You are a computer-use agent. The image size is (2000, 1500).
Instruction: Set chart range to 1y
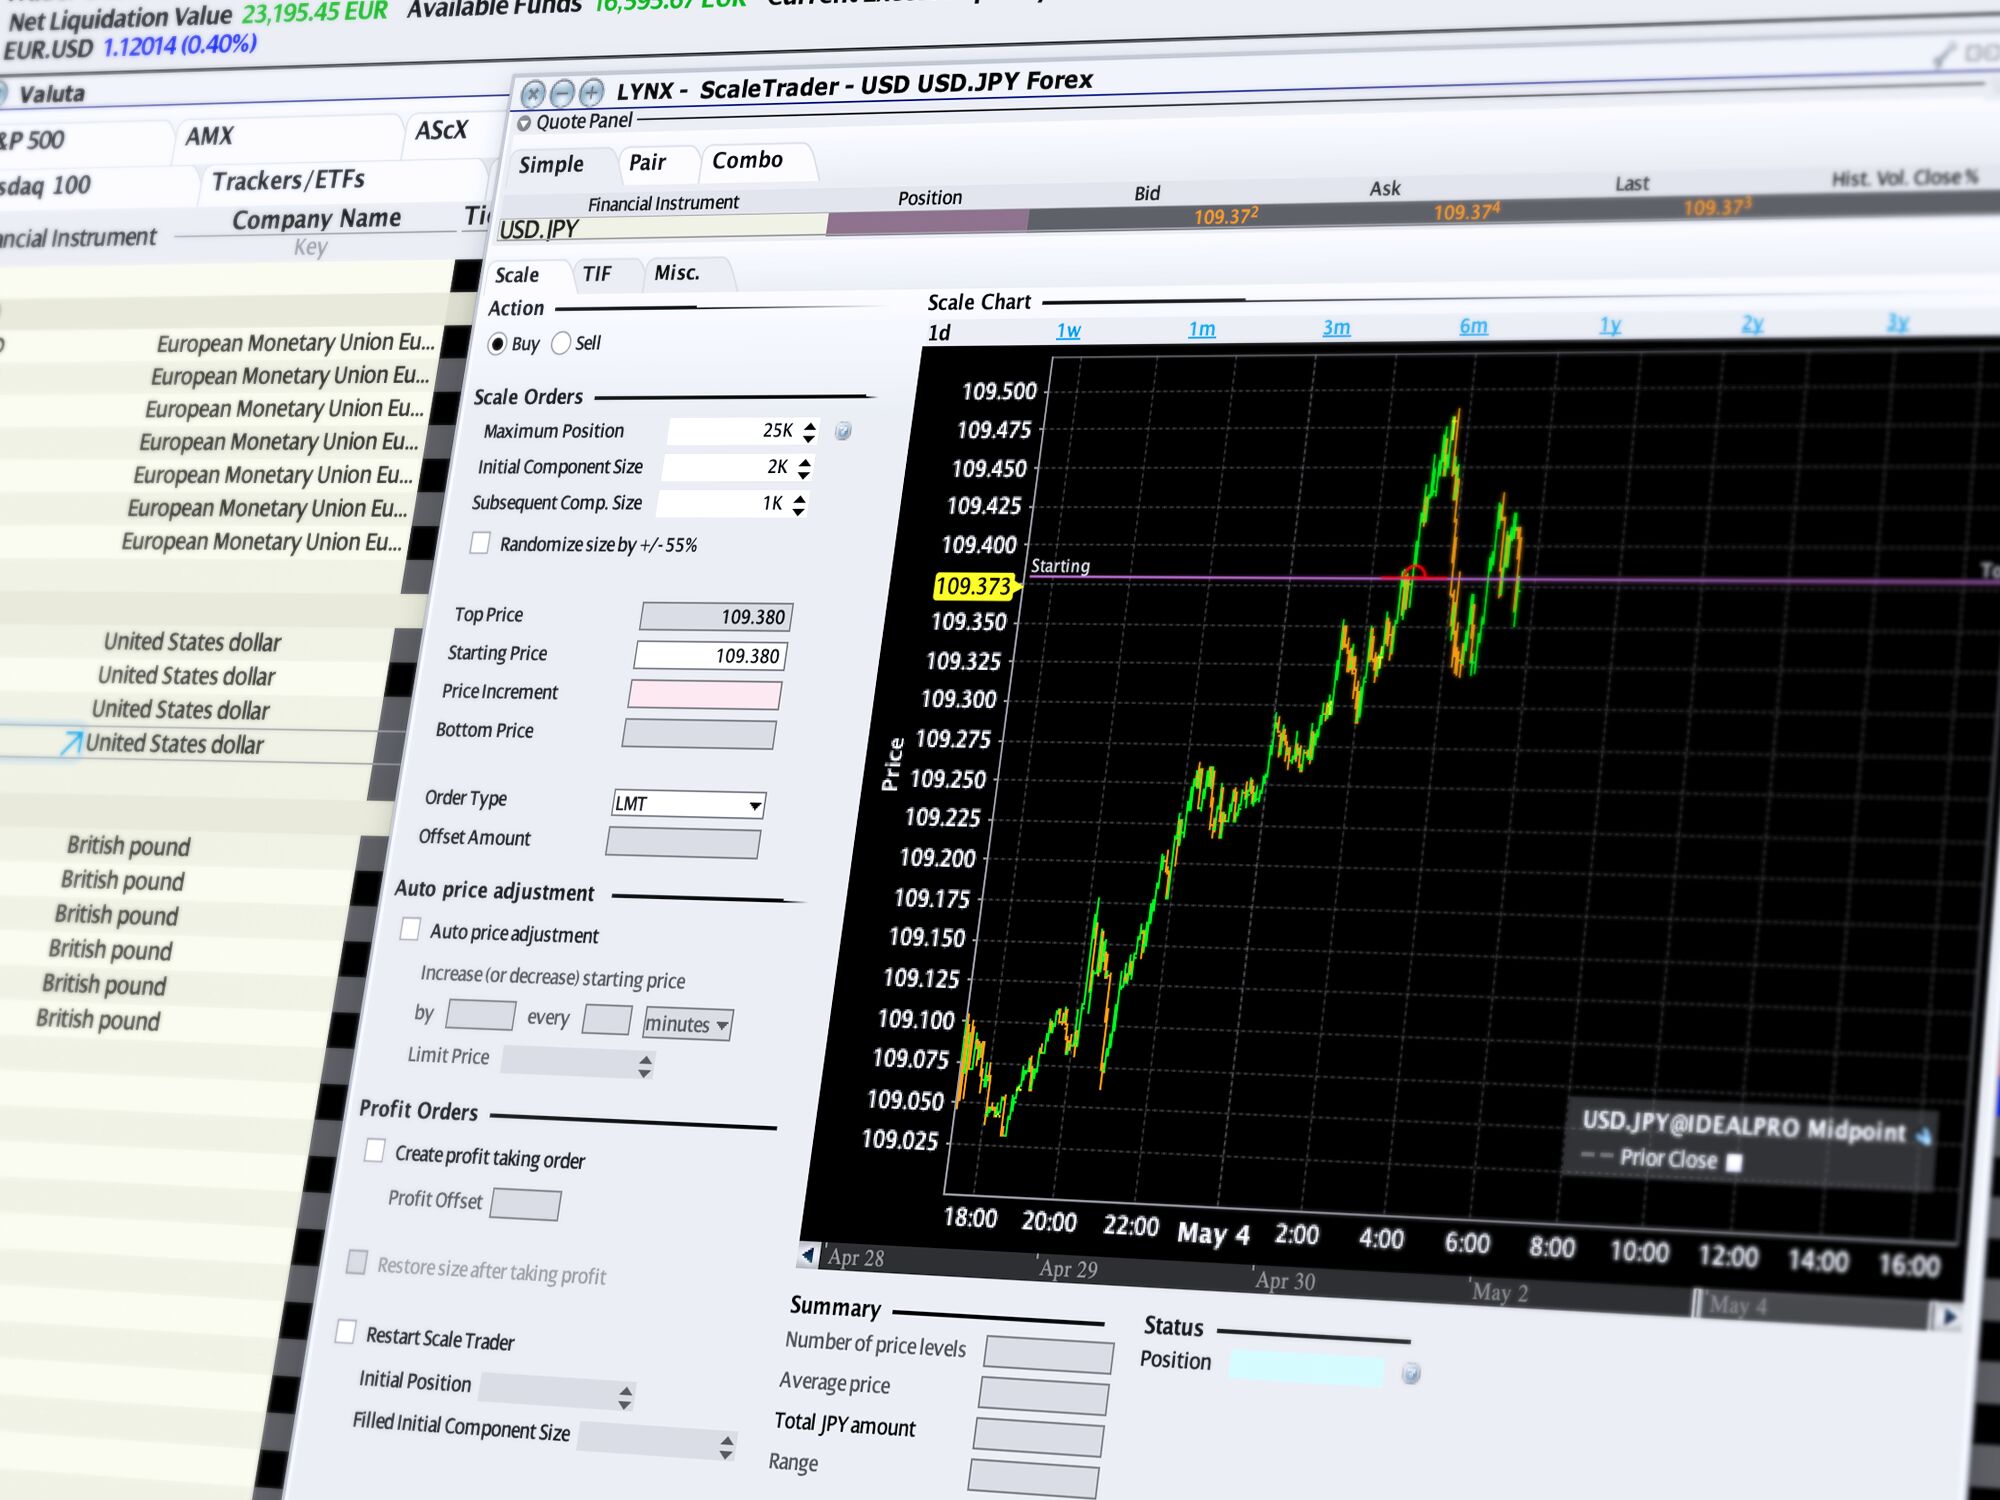point(1610,325)
